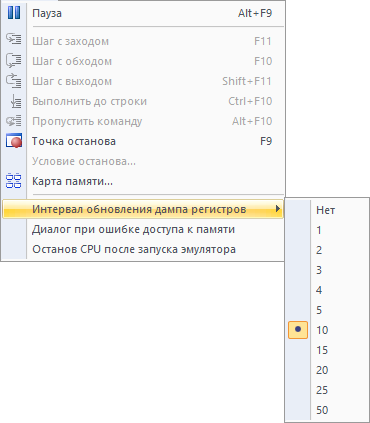Viewport: 370px width, 423px height.
Task: Set register dump interval to 3
Action: pos(327,270)
